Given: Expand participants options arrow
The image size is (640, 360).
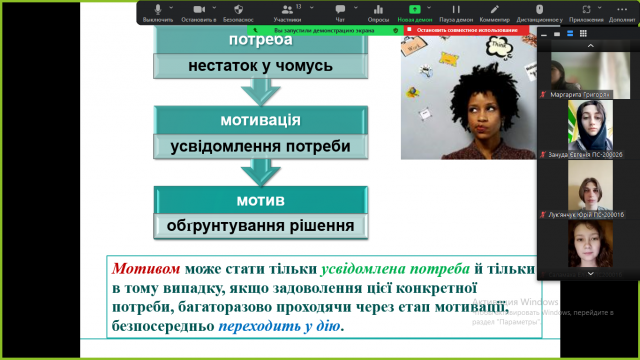Looking at the screenshot, I should [312, 7].
